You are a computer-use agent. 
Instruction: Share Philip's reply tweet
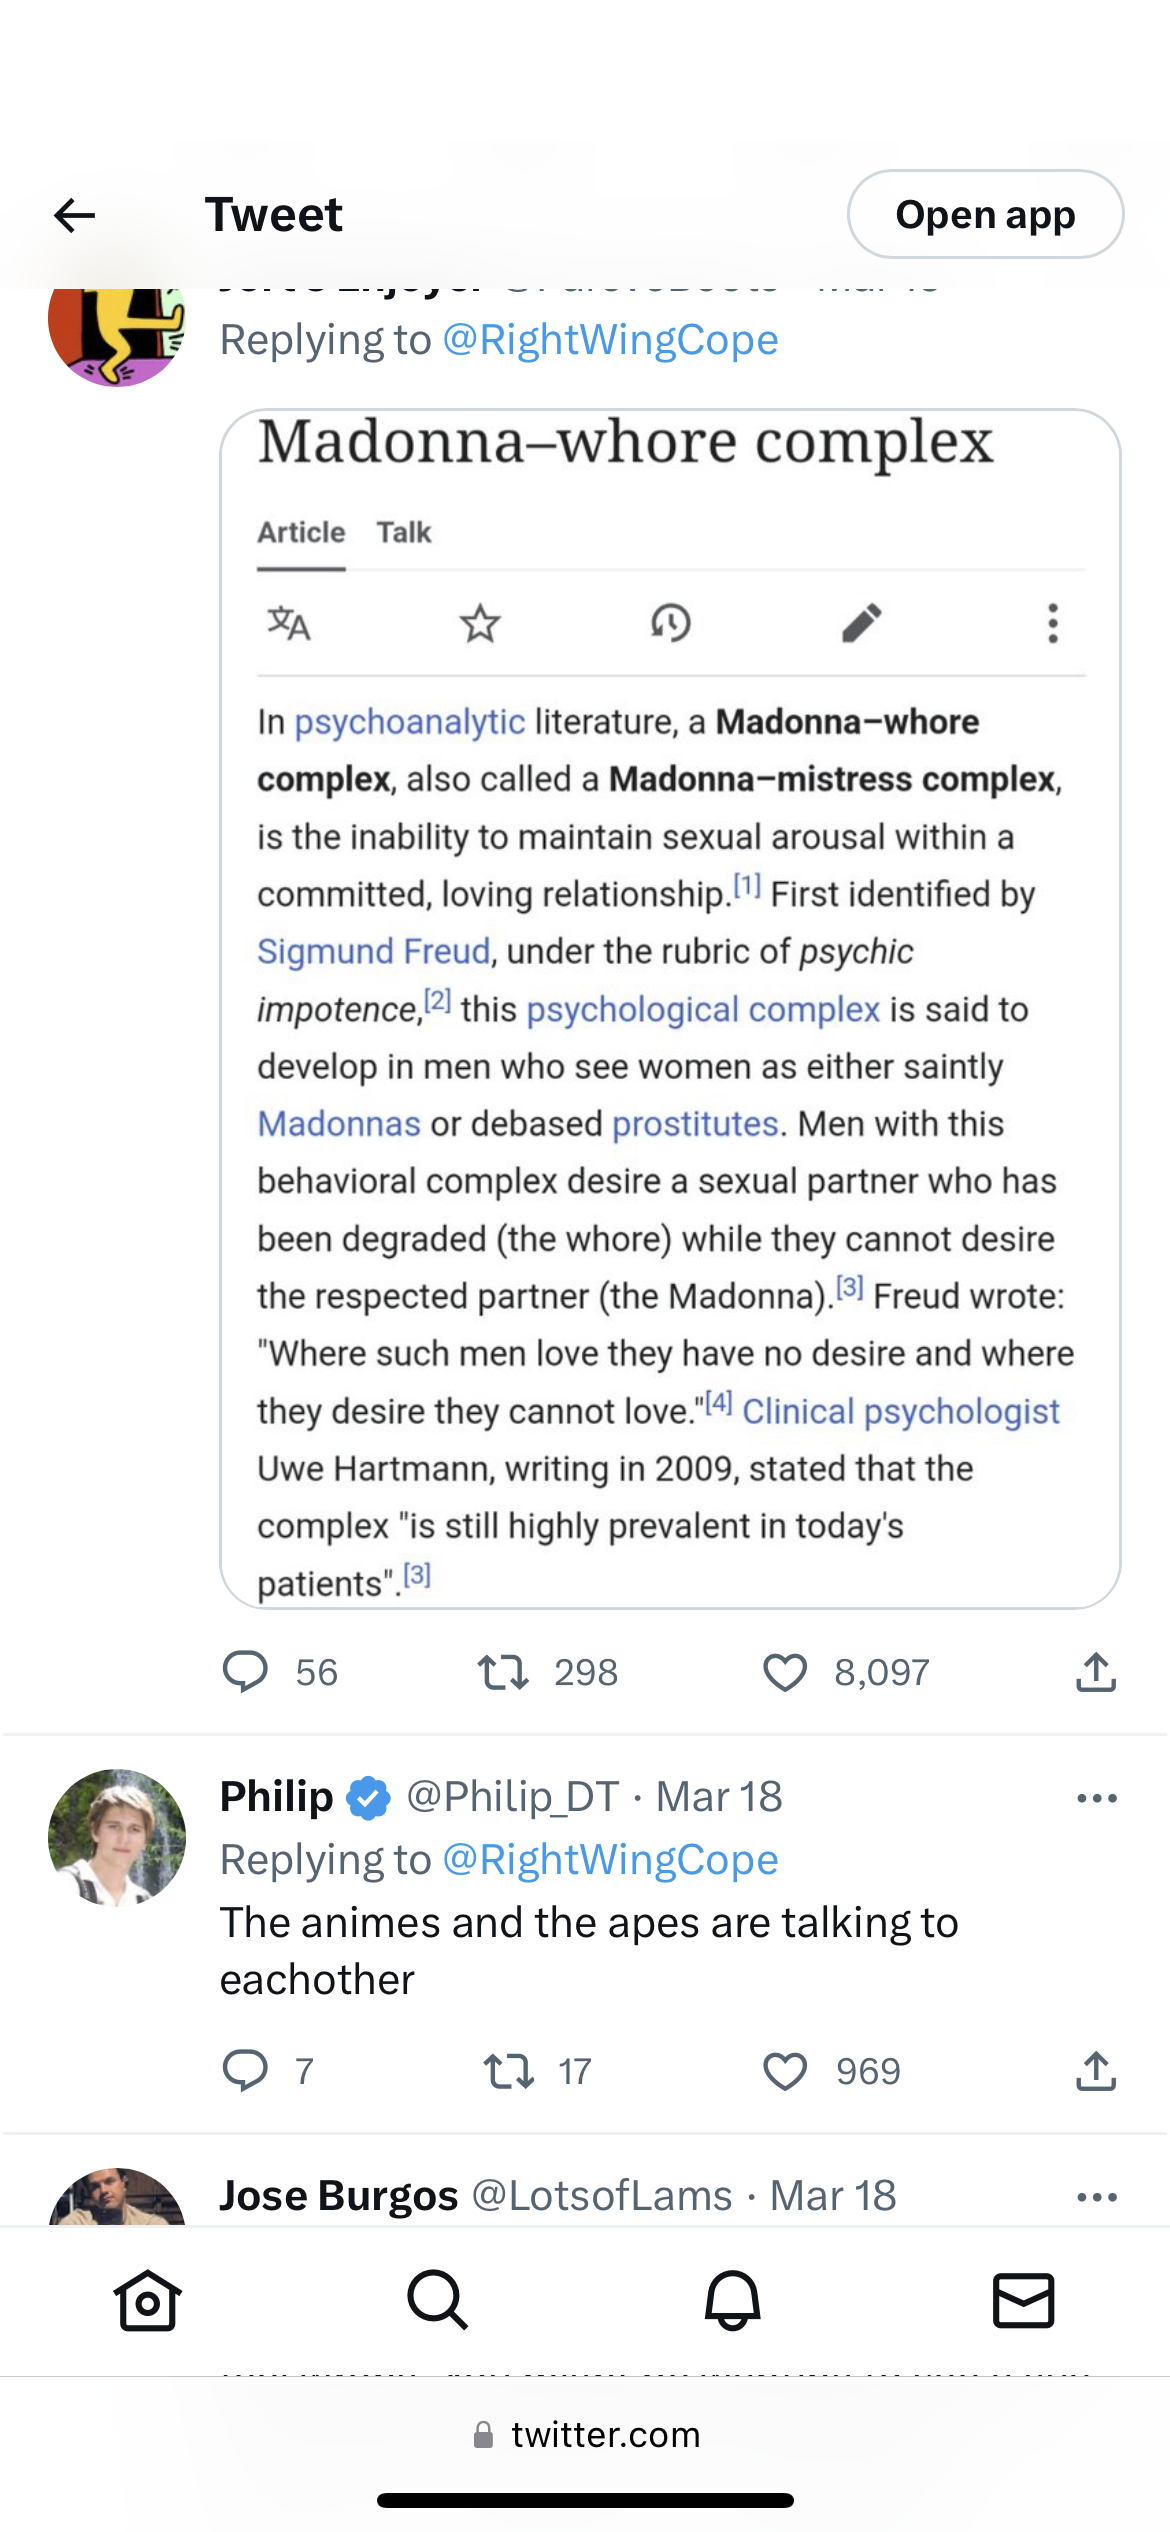point(1096,2071)
